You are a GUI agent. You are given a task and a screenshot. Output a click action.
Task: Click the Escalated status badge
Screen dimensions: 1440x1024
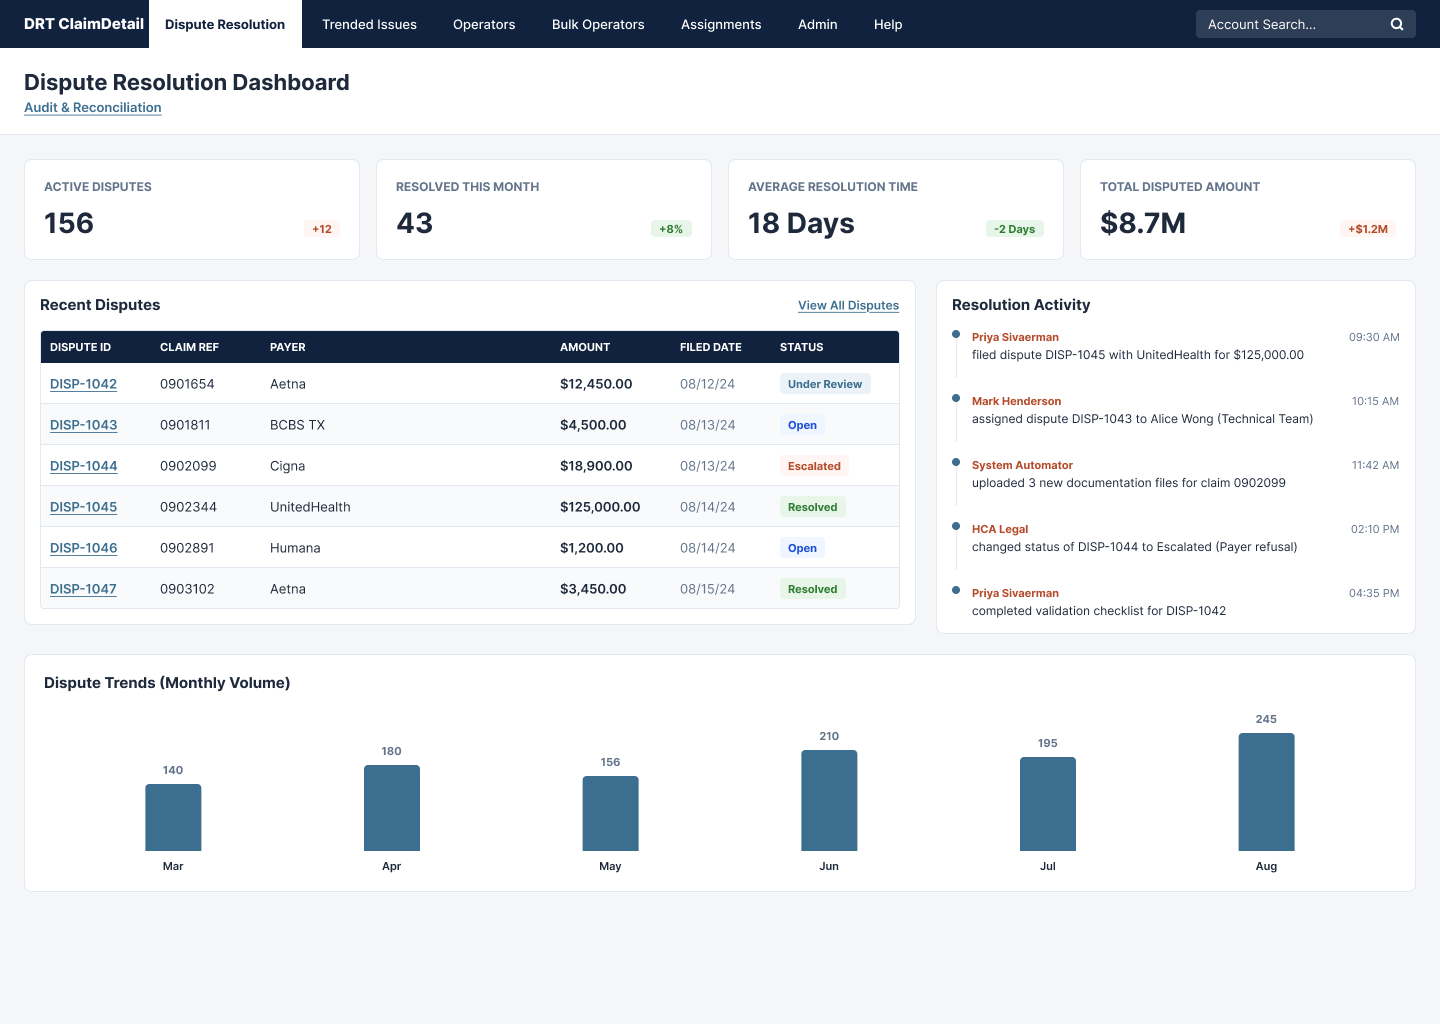click(x=814, y=466)
